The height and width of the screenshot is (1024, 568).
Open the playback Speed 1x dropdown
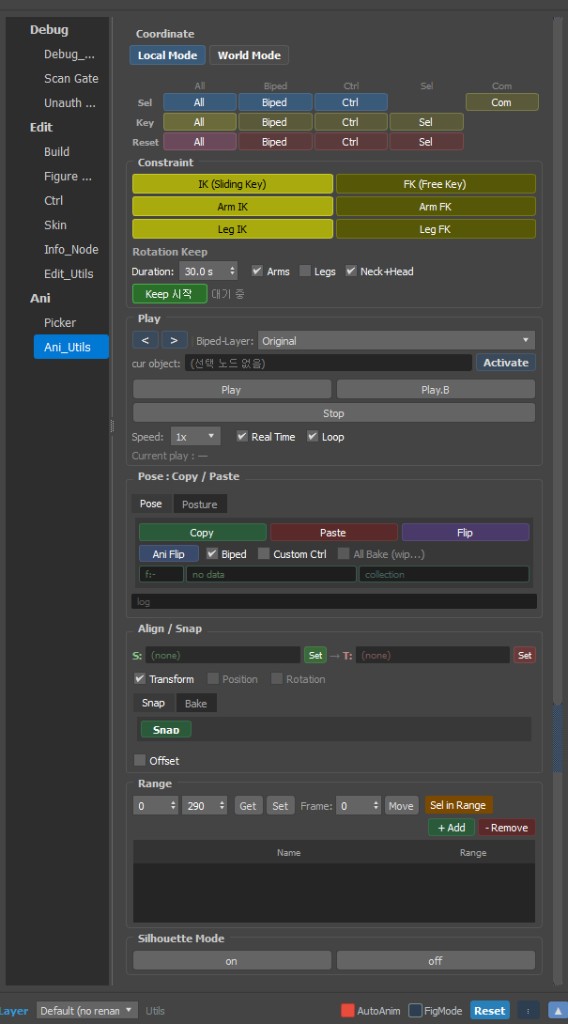195,436
